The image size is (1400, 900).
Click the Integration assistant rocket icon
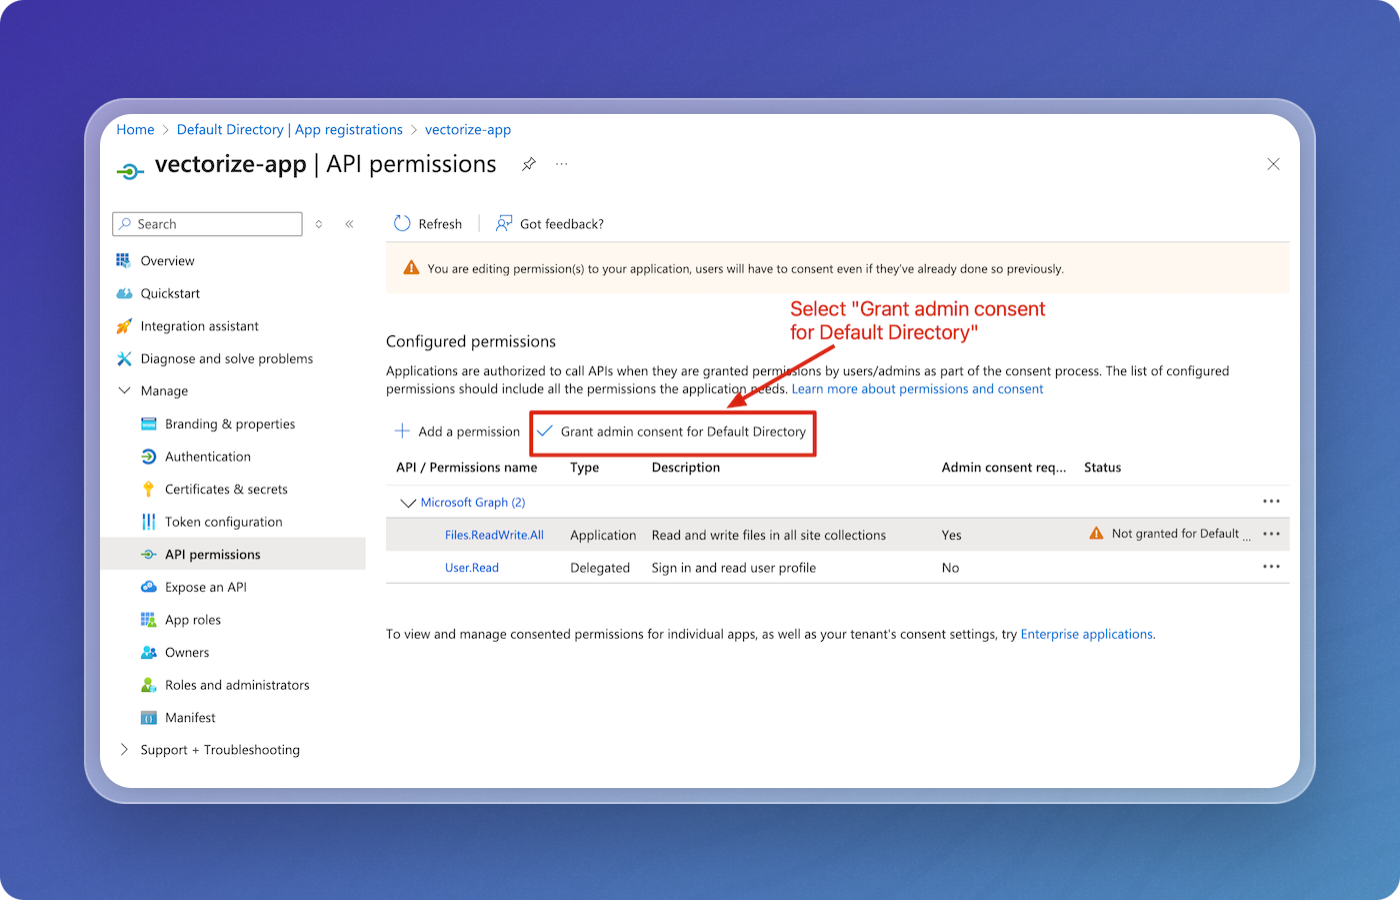(124, 326)
